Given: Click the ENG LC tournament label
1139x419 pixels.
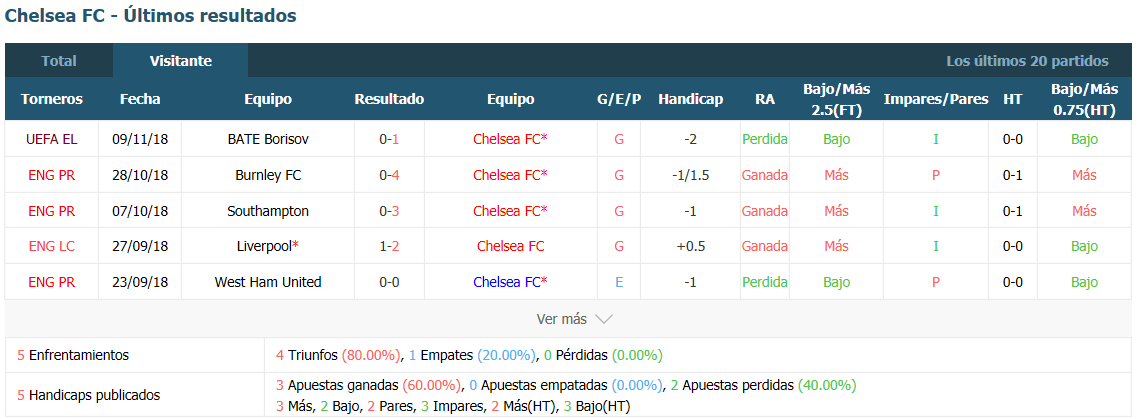Looking at the screenshot, I should [x=52, y=246].
